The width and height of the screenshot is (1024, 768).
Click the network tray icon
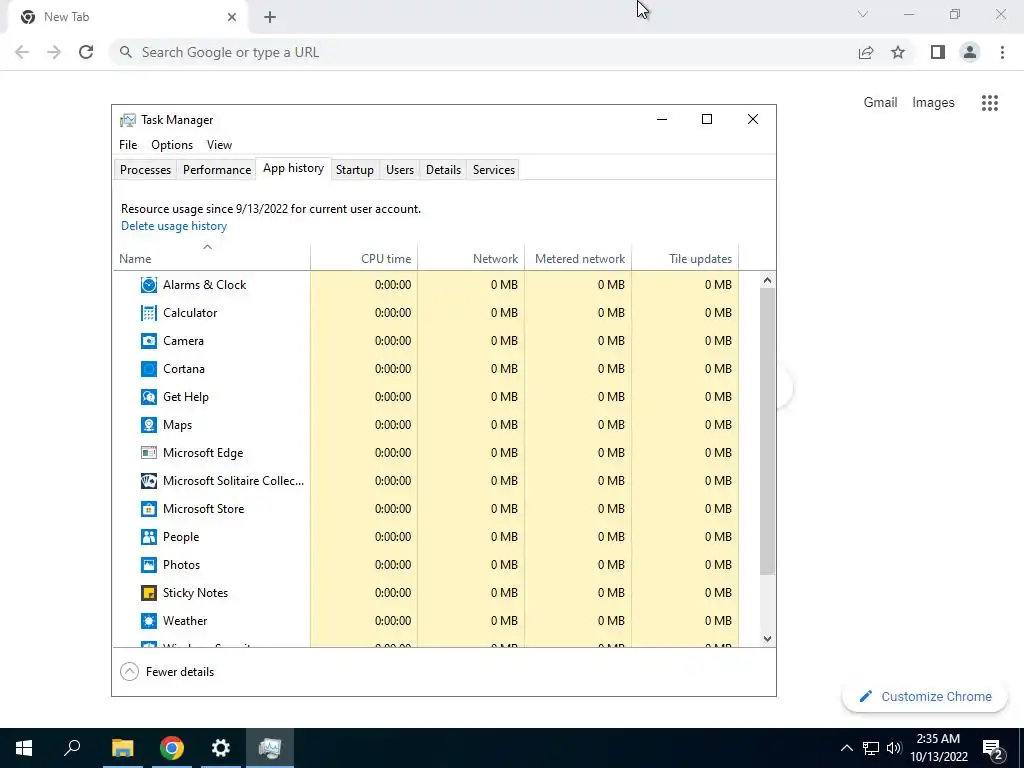click(x=871, y=748)
